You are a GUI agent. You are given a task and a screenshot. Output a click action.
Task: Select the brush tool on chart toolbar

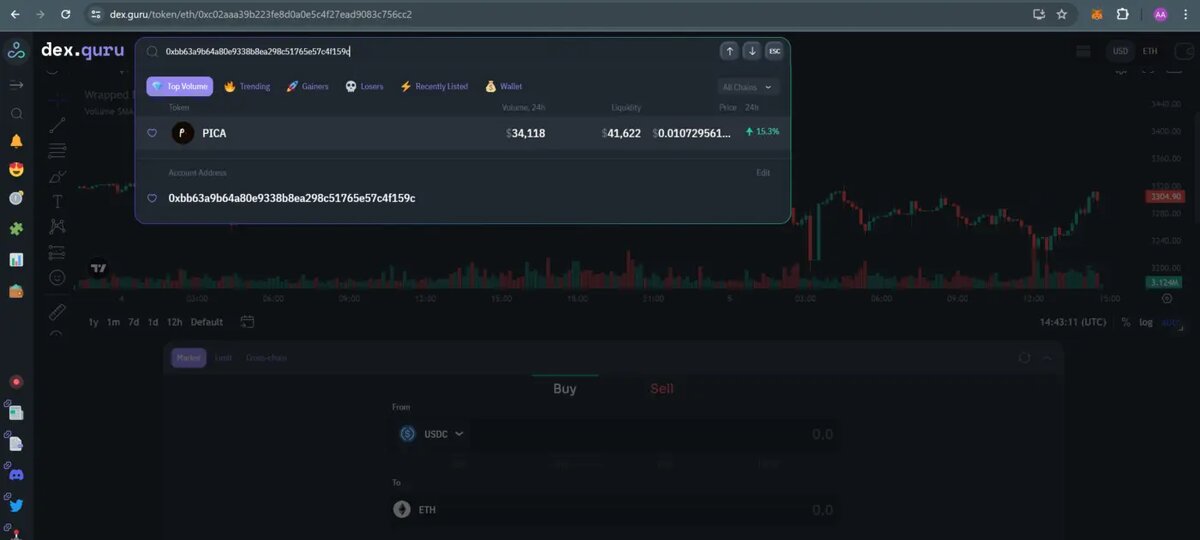pos(57,176)
